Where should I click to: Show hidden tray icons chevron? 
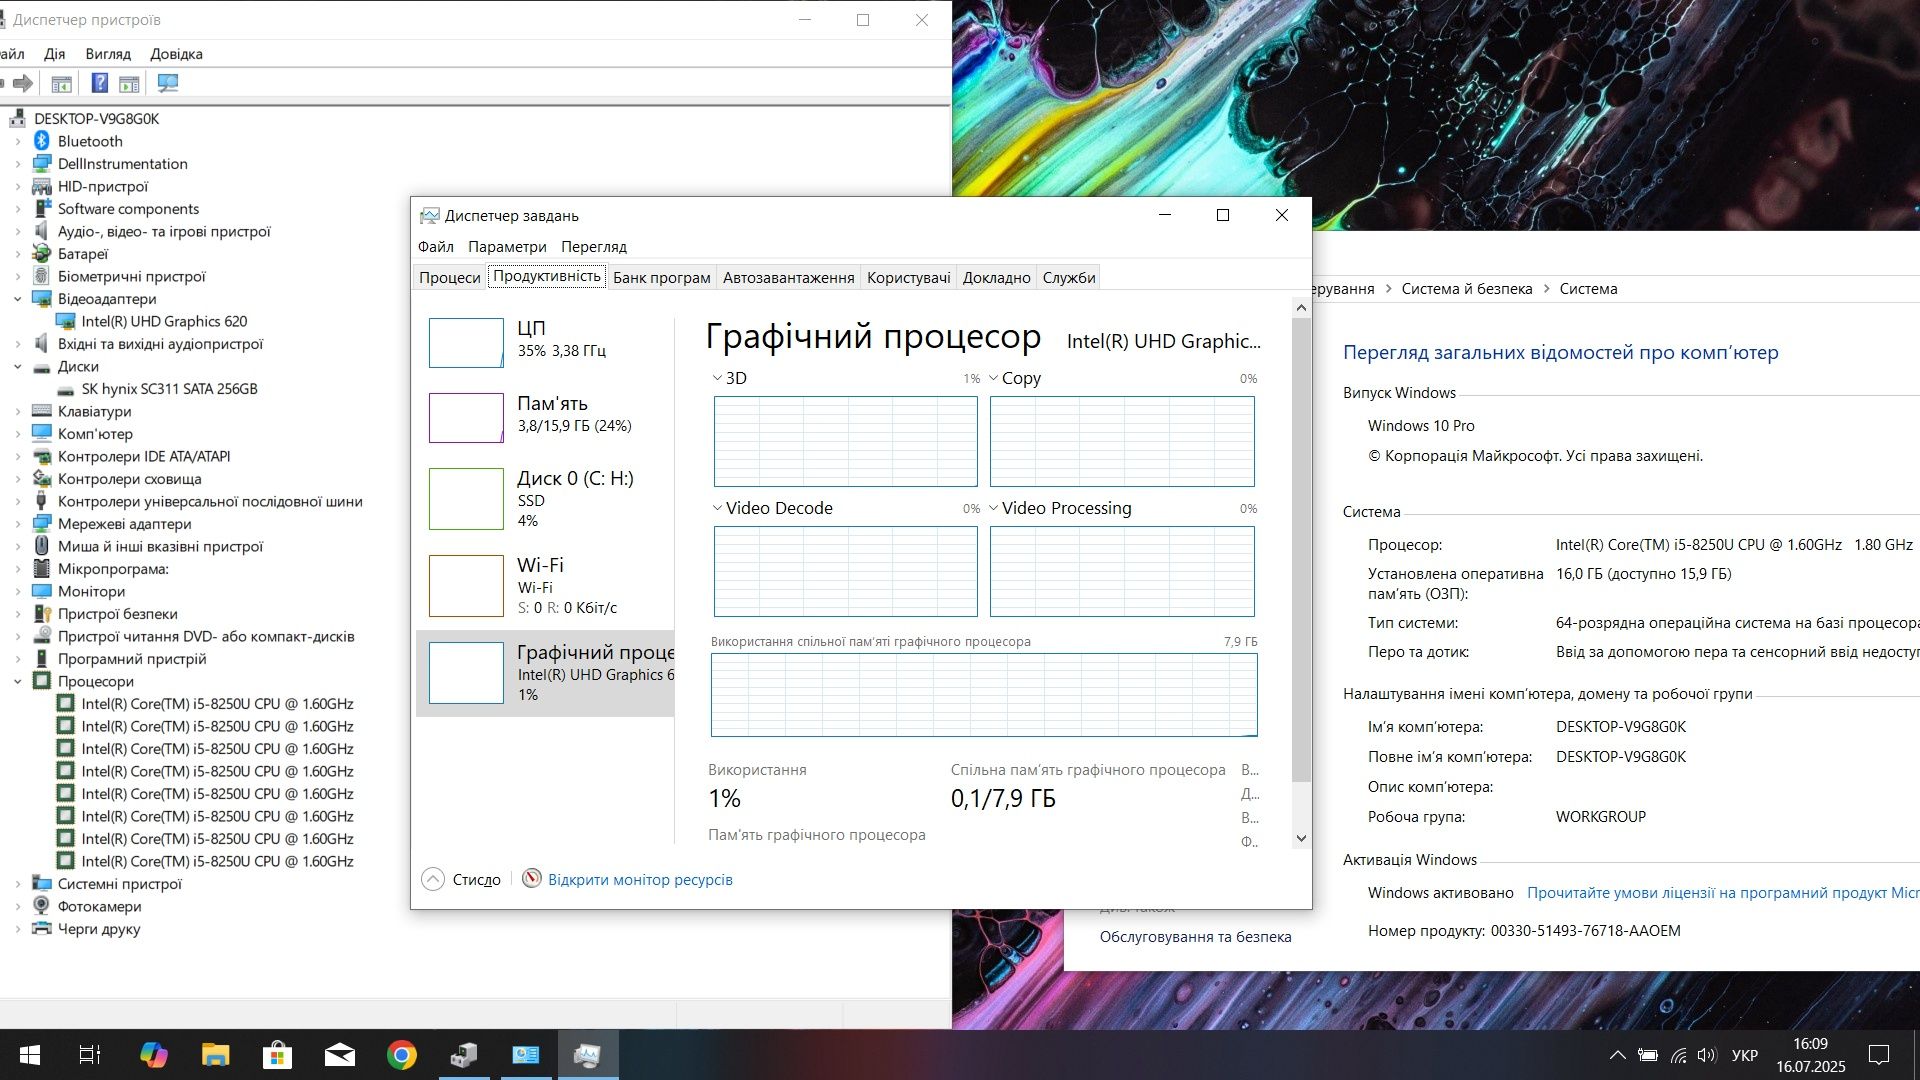[1617, 1055]
